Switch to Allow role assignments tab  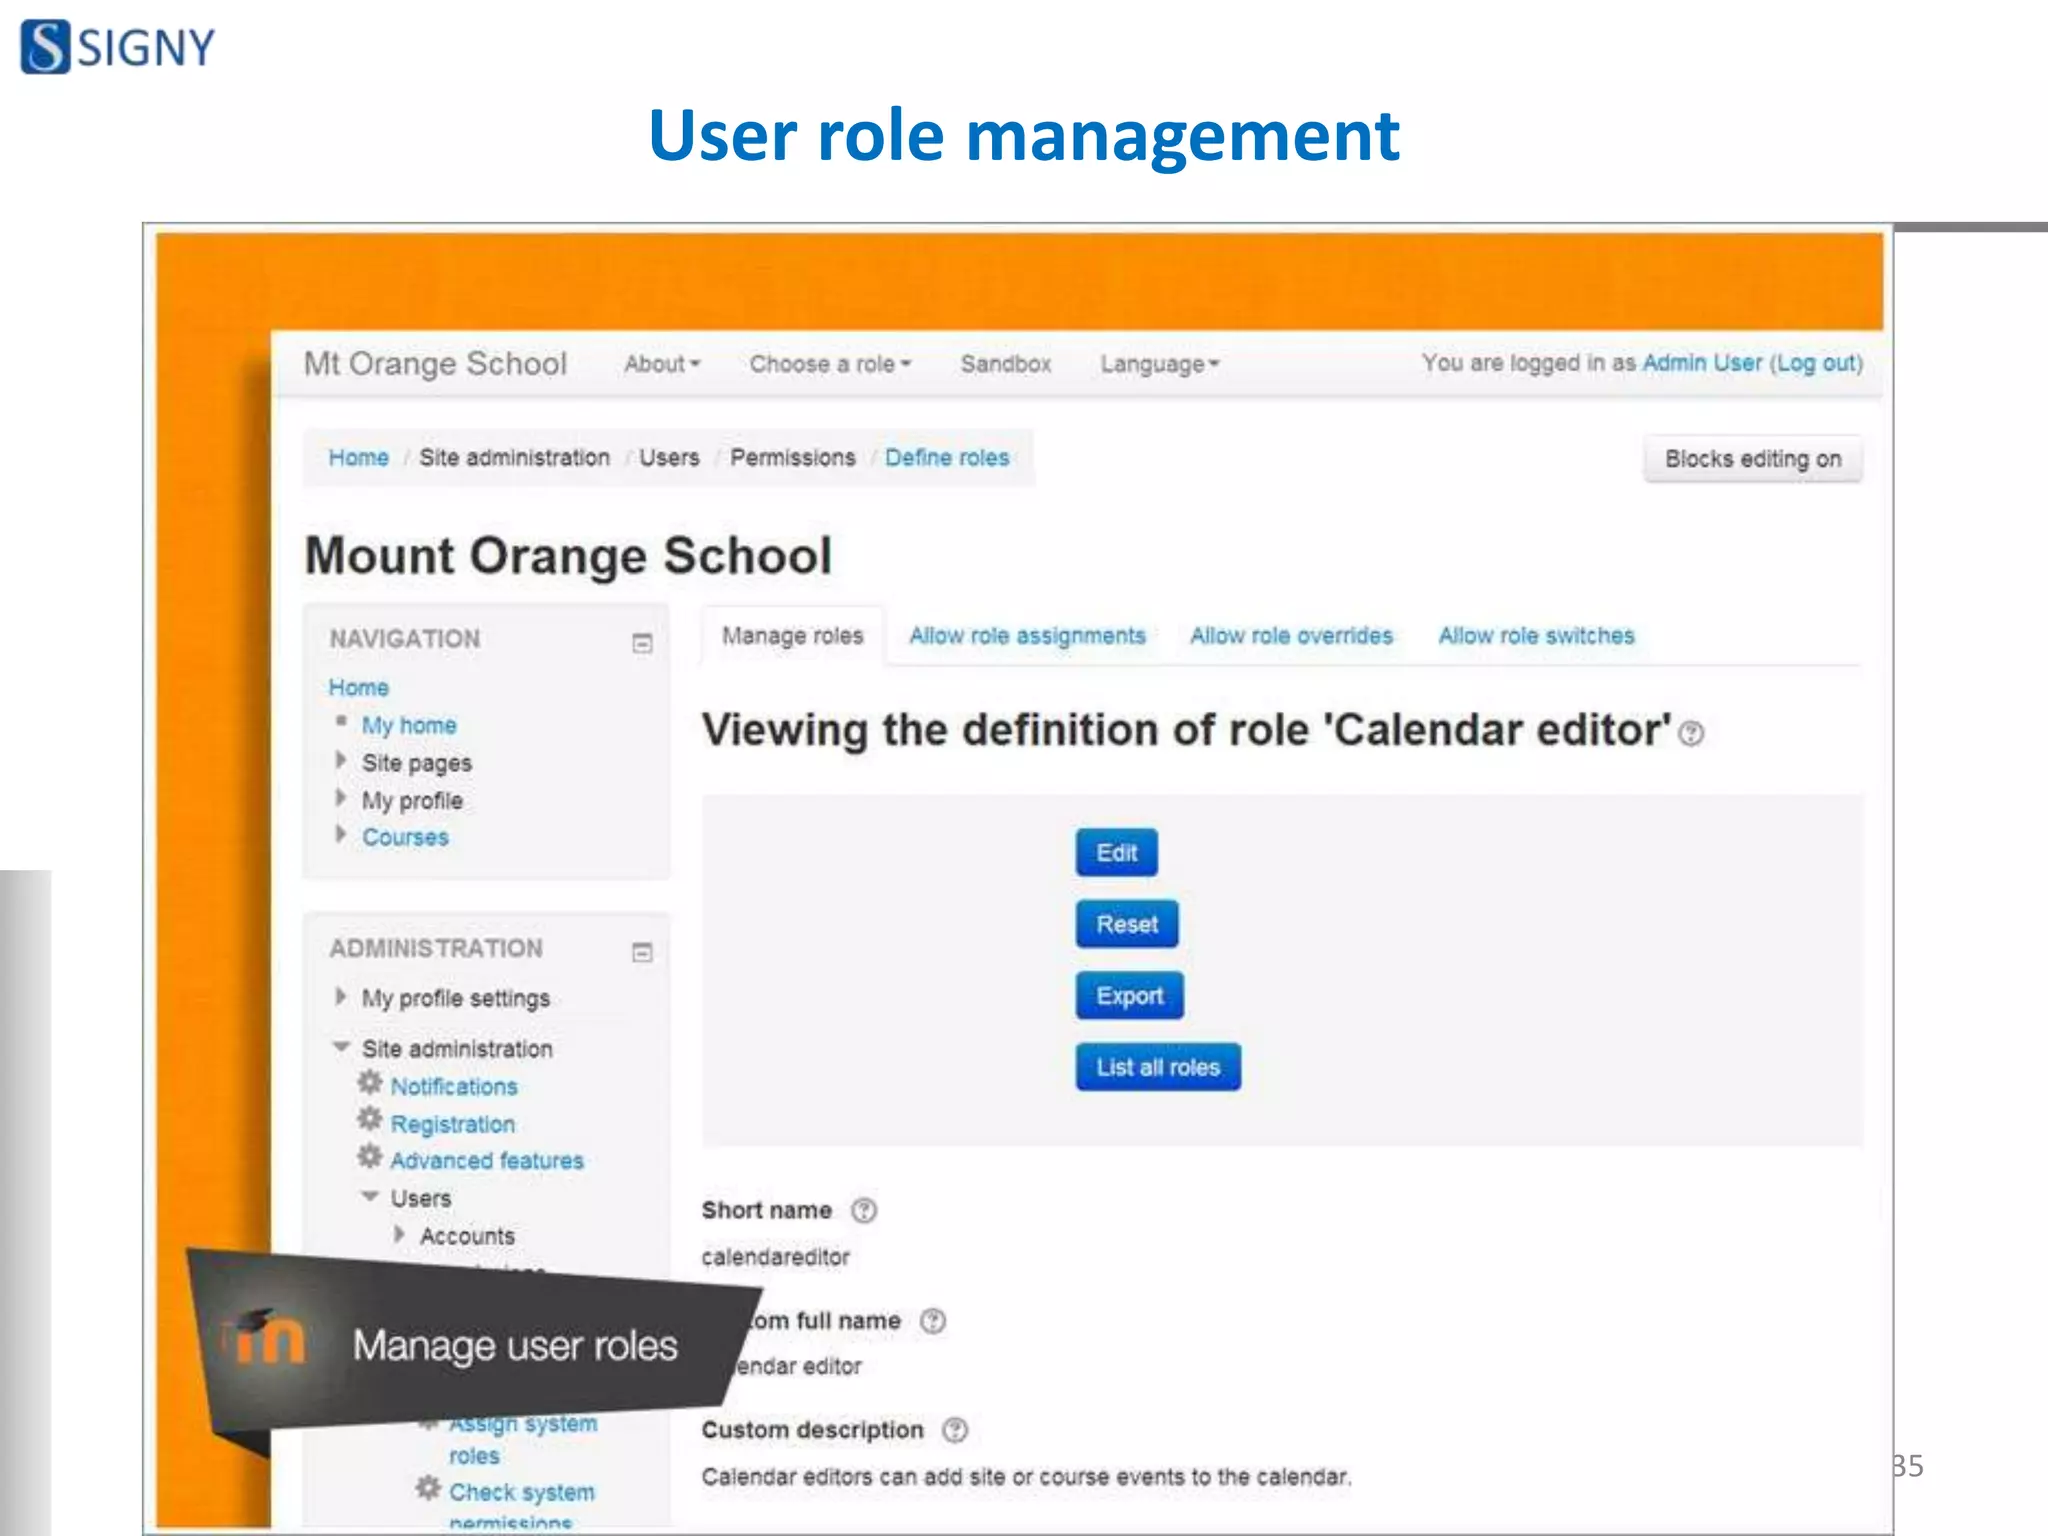point(1027,636)
